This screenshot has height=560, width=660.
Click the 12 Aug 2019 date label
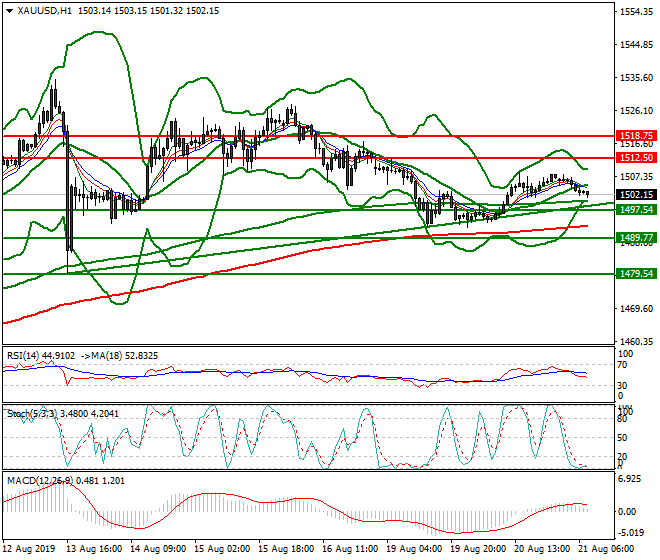pyautogui.click(x=29, y=549)
